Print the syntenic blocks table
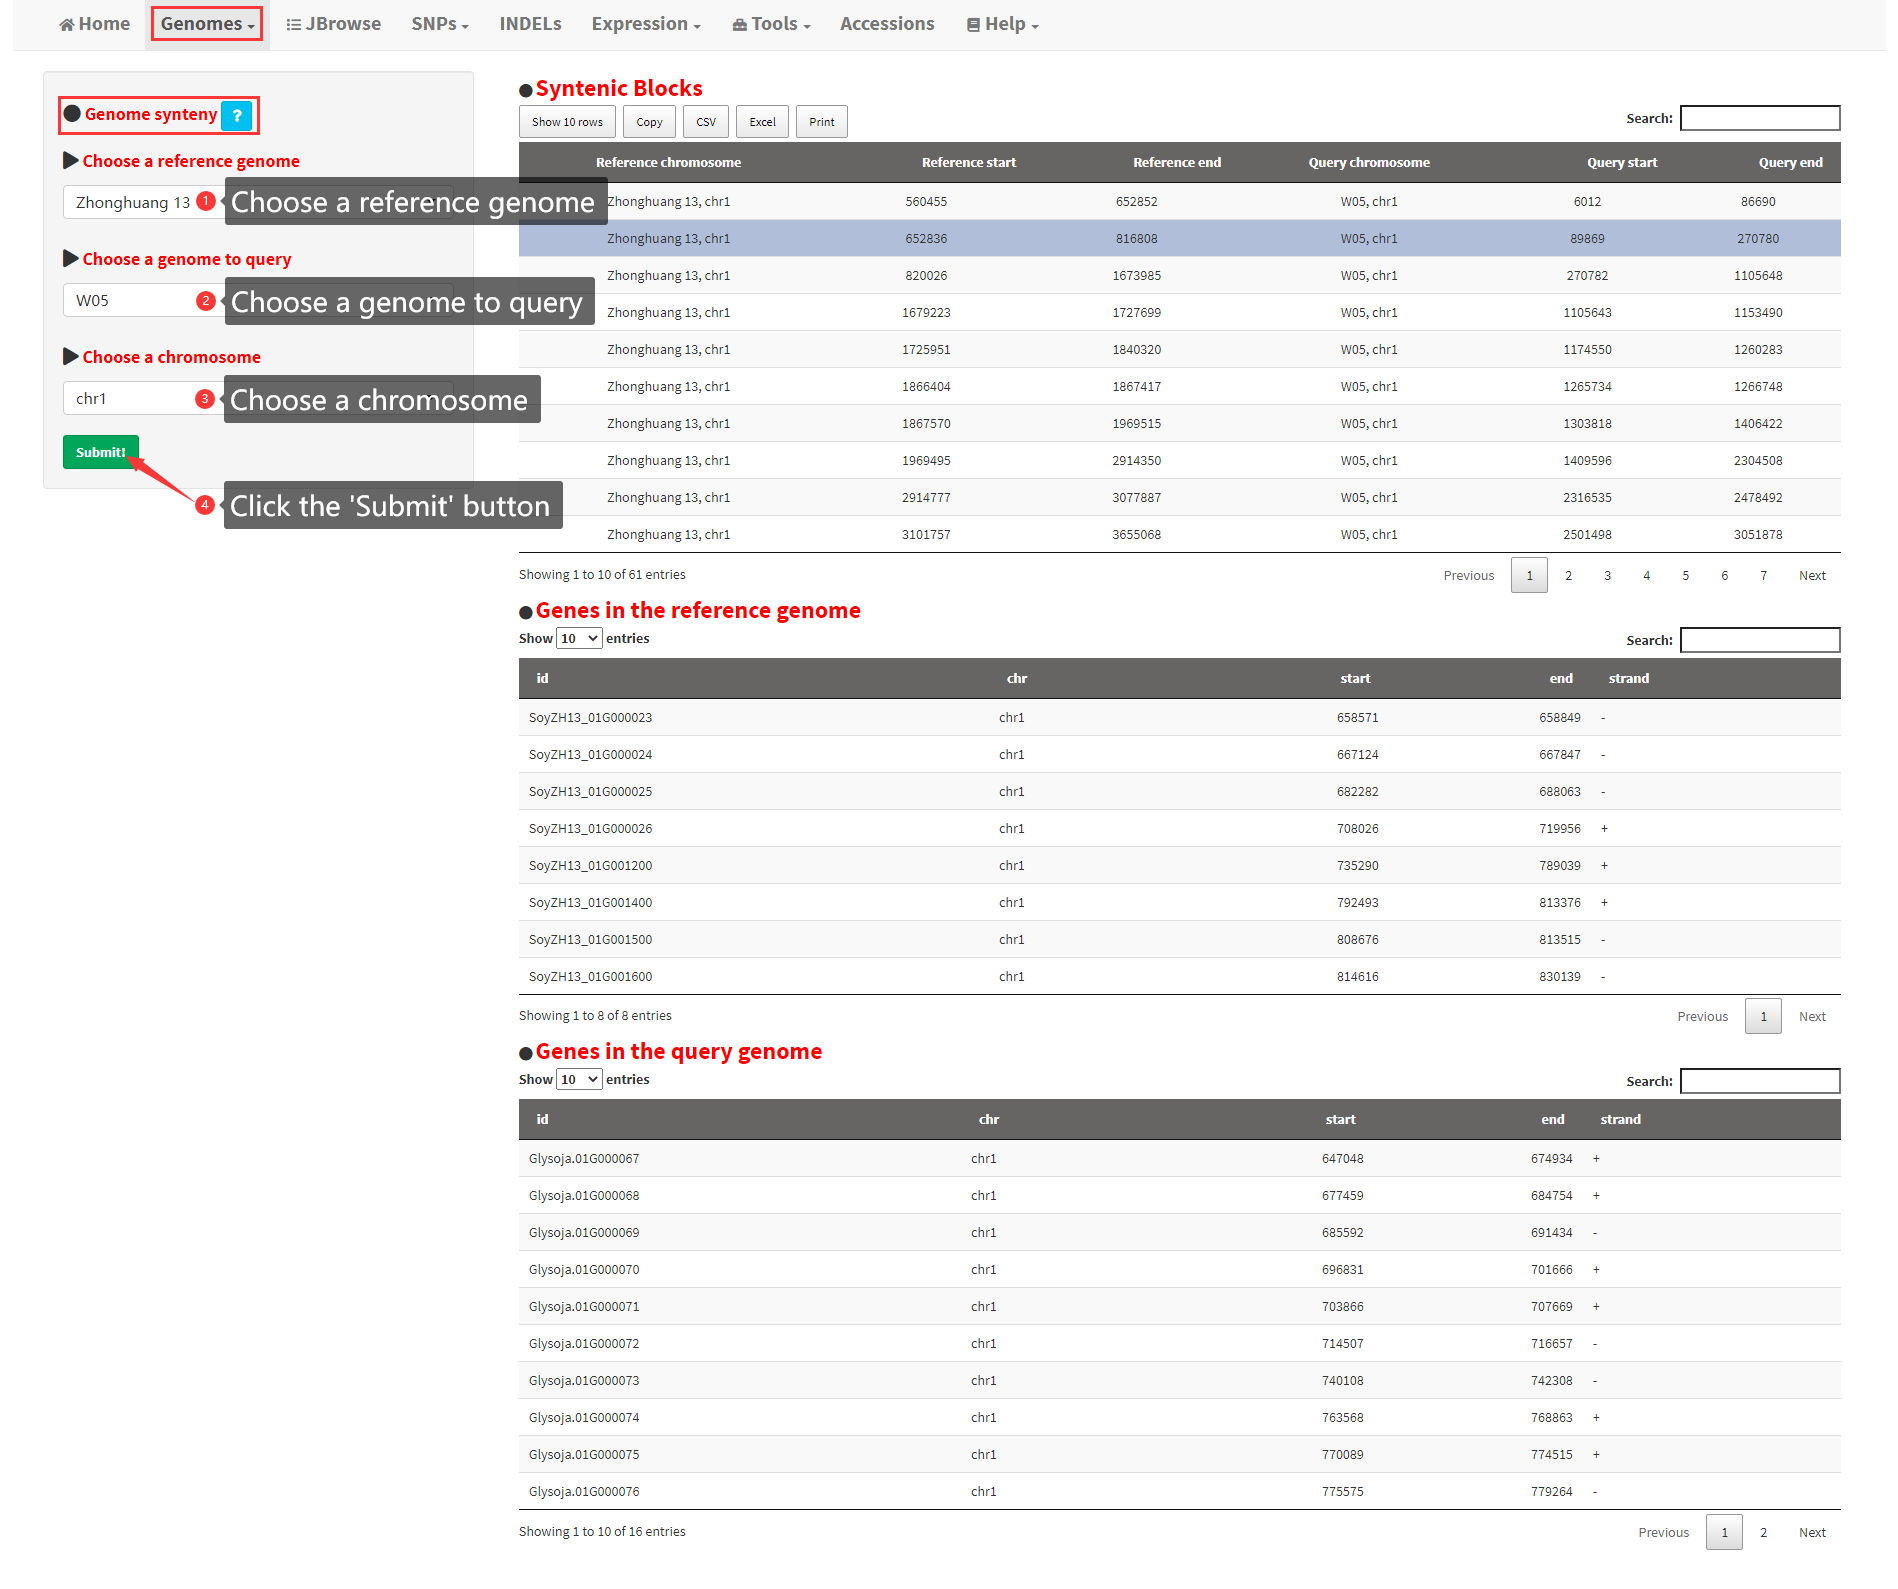This screenshot has width=1898, height=1589. point(821,122)
